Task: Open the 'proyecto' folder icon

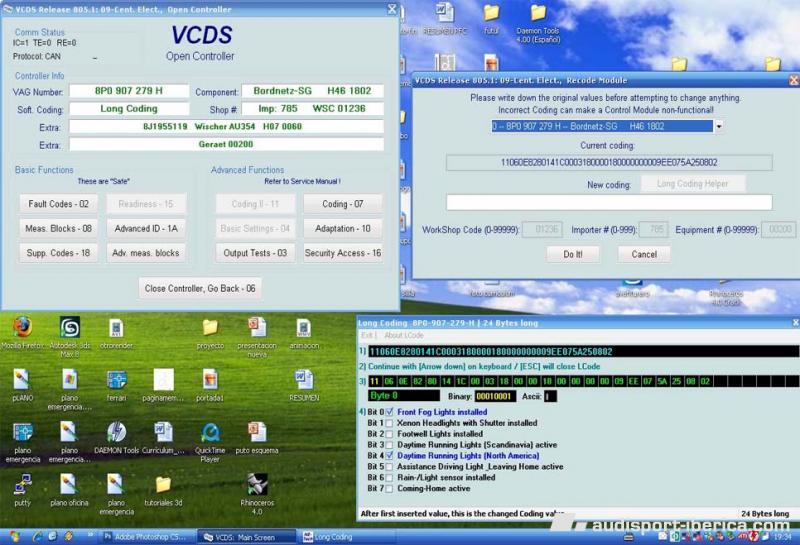Action: point(210,329)
